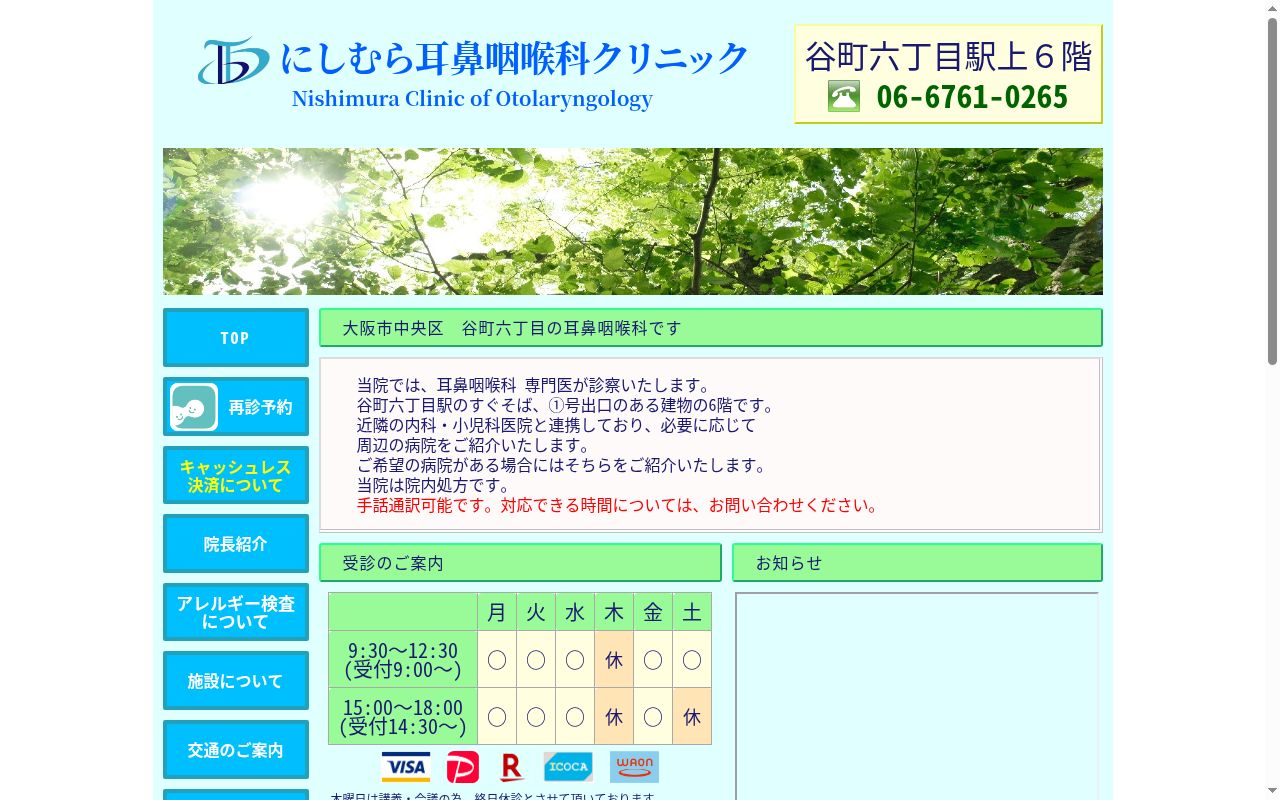Click the afternoon 休 cell under 木
The width and height of the screenshot is (1280, 800).
tap(614, 716)
